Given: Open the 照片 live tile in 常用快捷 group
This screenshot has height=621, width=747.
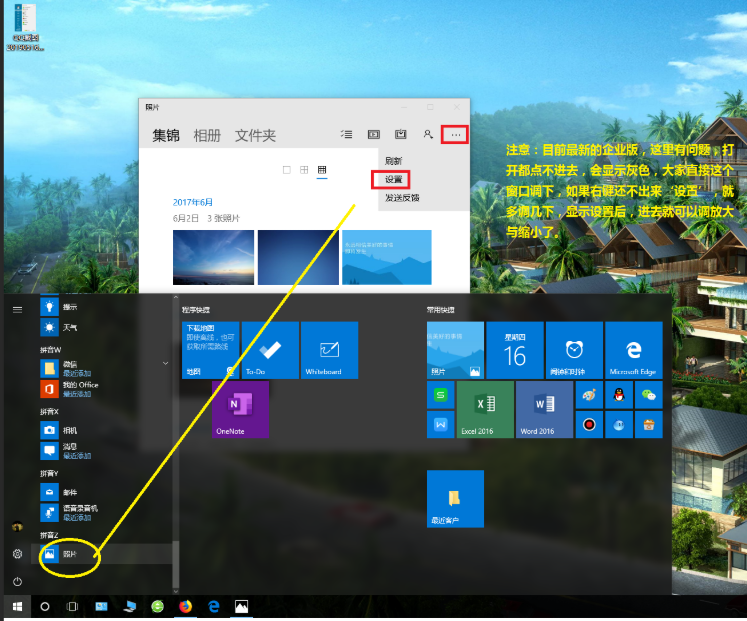Looking at the screenshot, I should pyautogui.click(x=455, y=350).
